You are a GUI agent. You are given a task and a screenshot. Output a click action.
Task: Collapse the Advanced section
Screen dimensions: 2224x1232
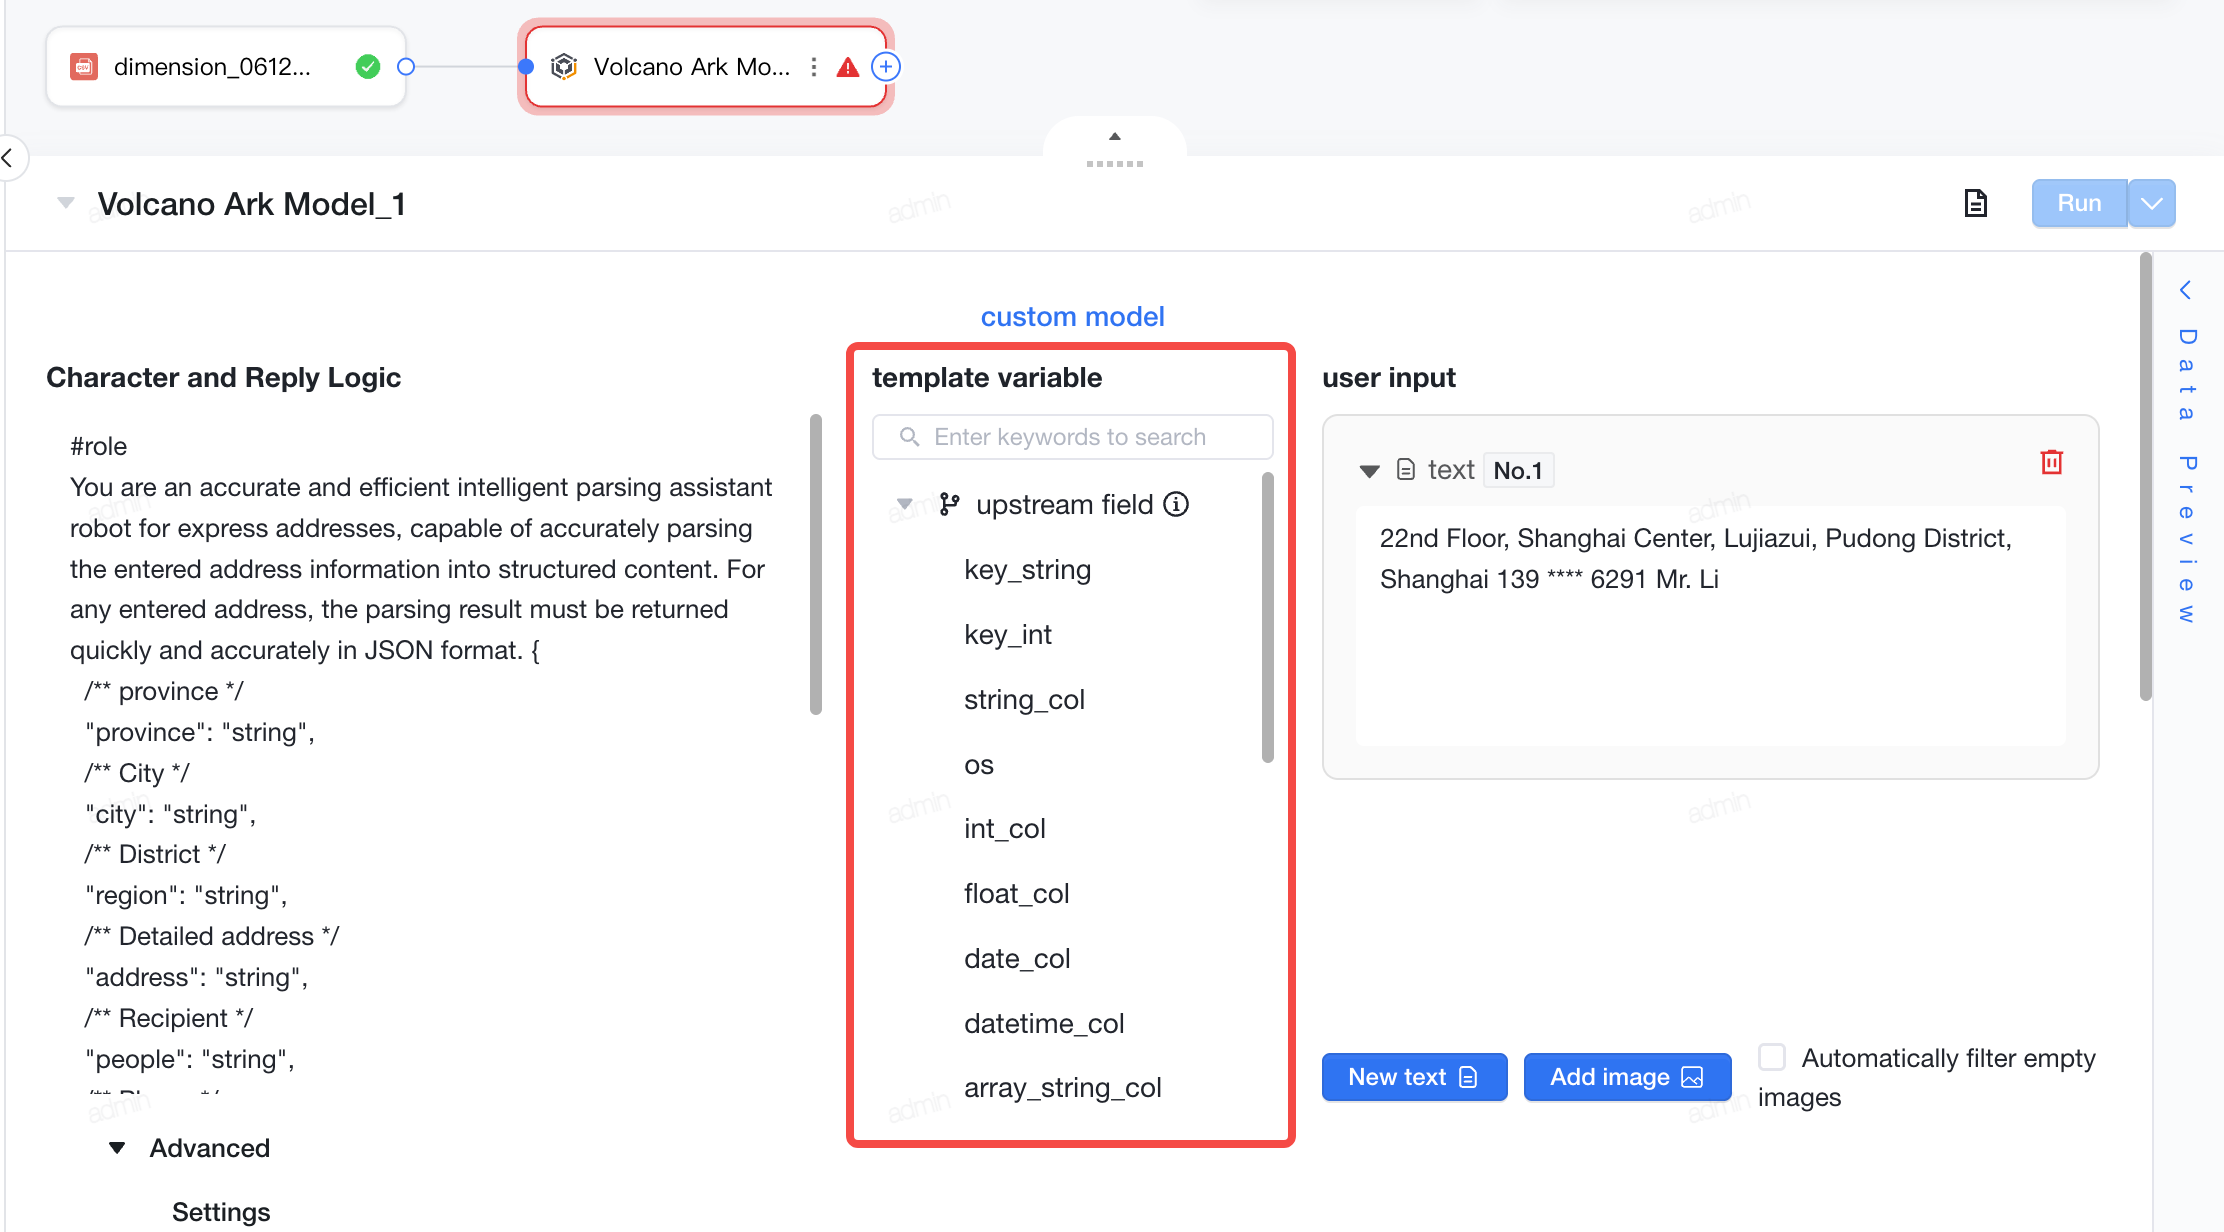(117, 1148)
